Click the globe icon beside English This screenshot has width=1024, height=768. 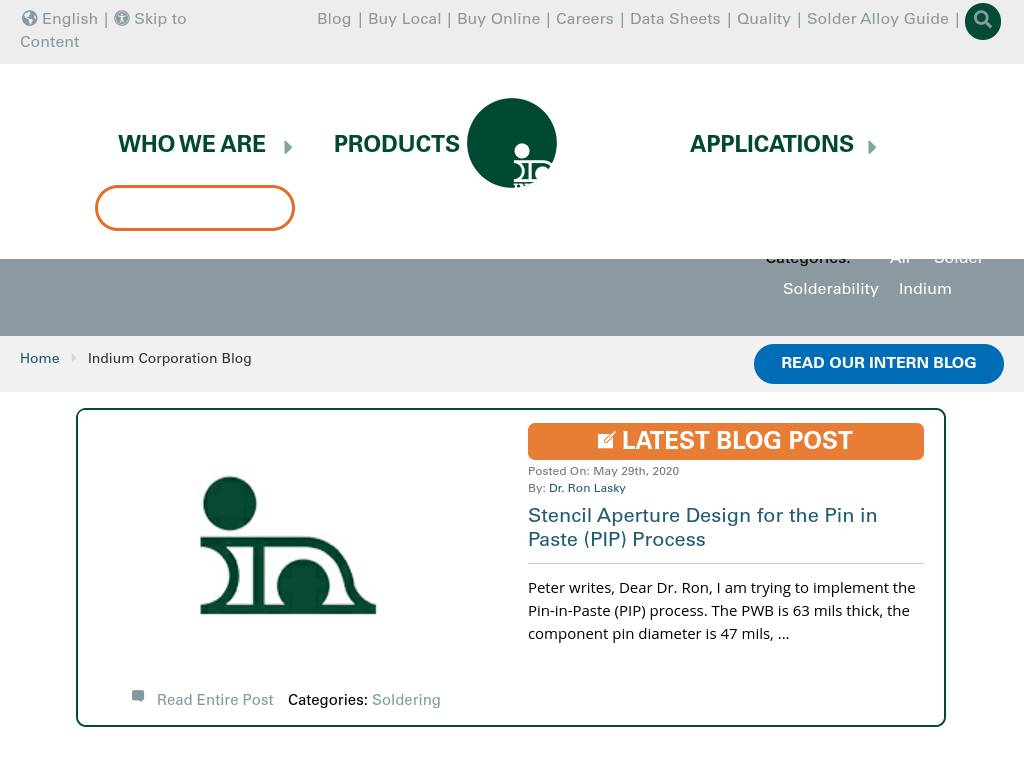(29, 18)
